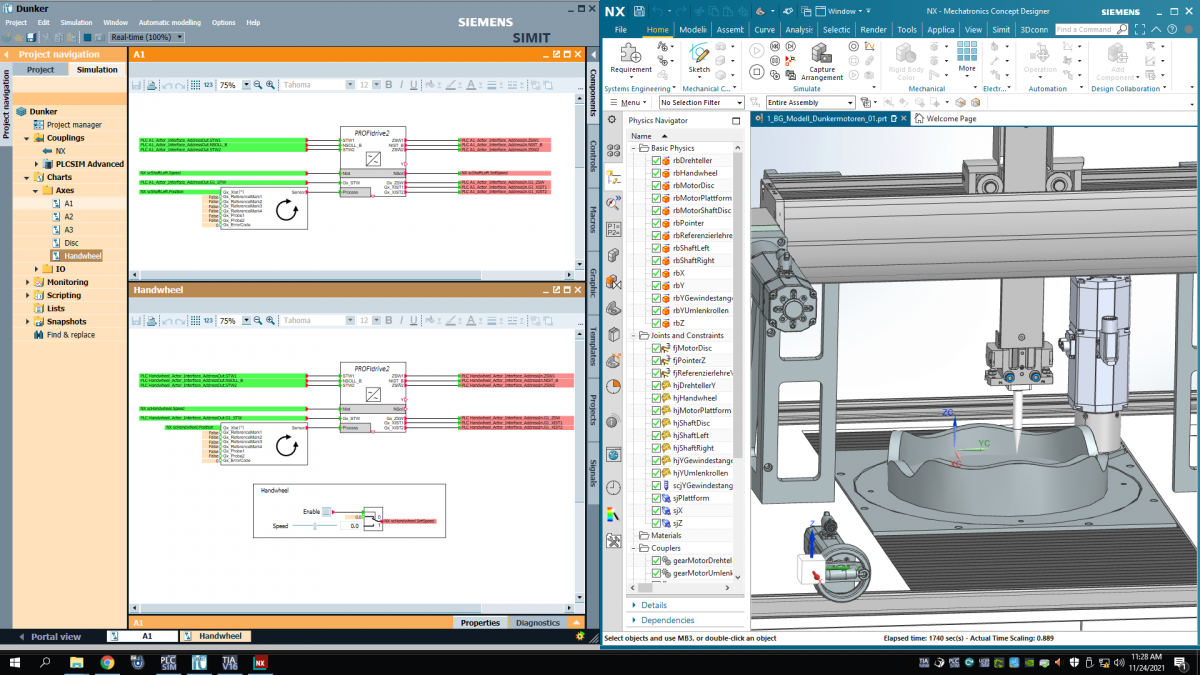Toggle checkbox for fjMotorDisc
Viewport: 1200px width, 675px height.
click(656, 348)
